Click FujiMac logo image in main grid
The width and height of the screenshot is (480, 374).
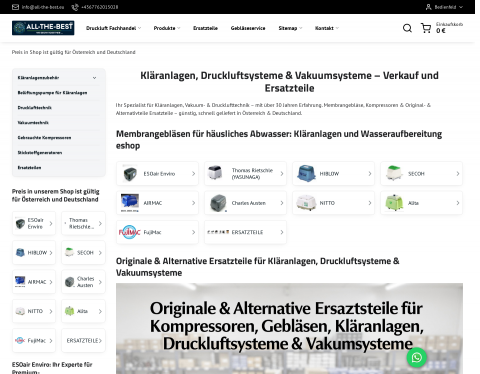point(130,232)
